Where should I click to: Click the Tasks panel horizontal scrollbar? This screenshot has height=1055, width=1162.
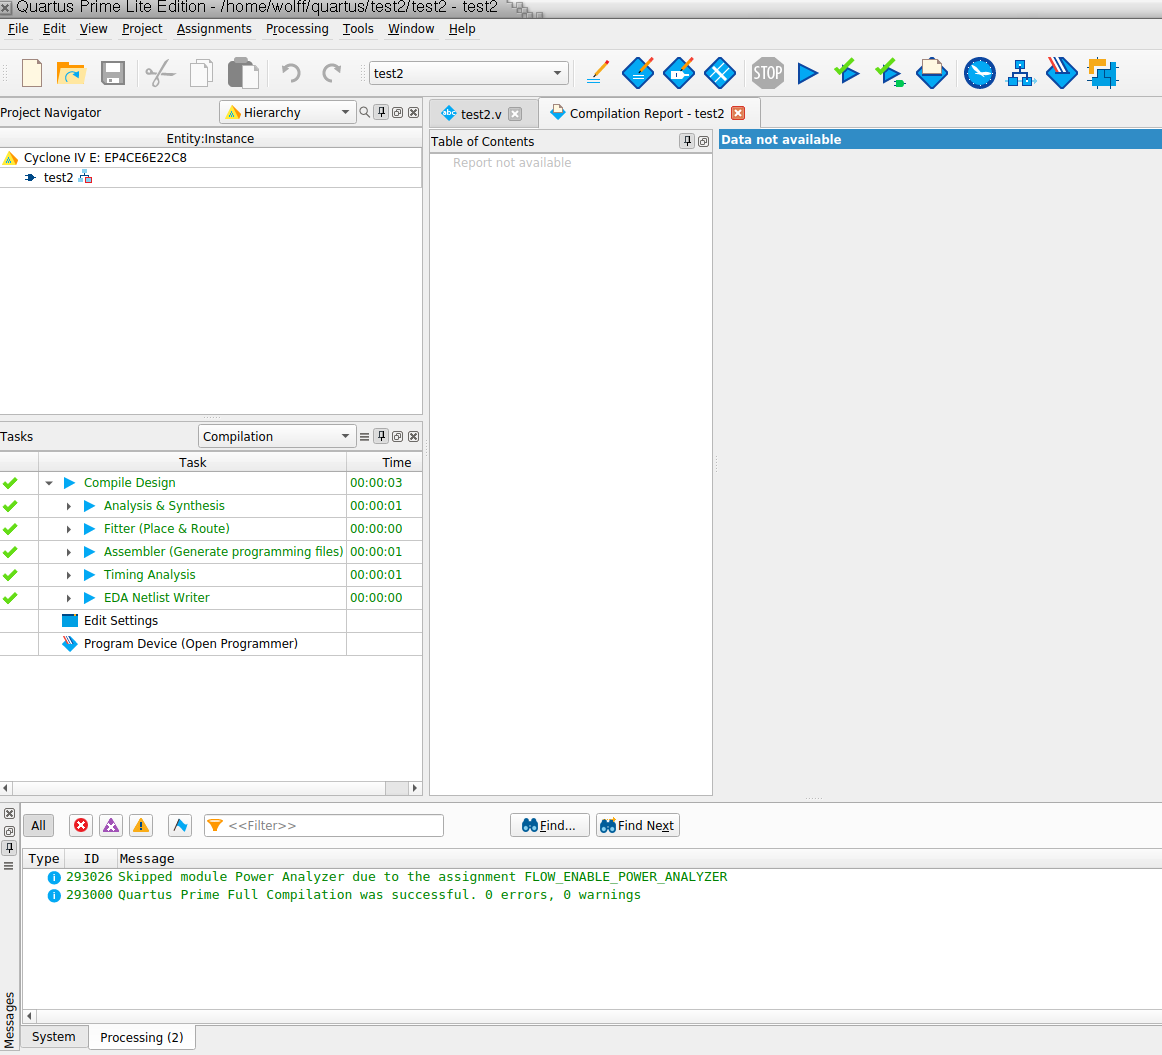pyautogui.click(x=199, y=788)
